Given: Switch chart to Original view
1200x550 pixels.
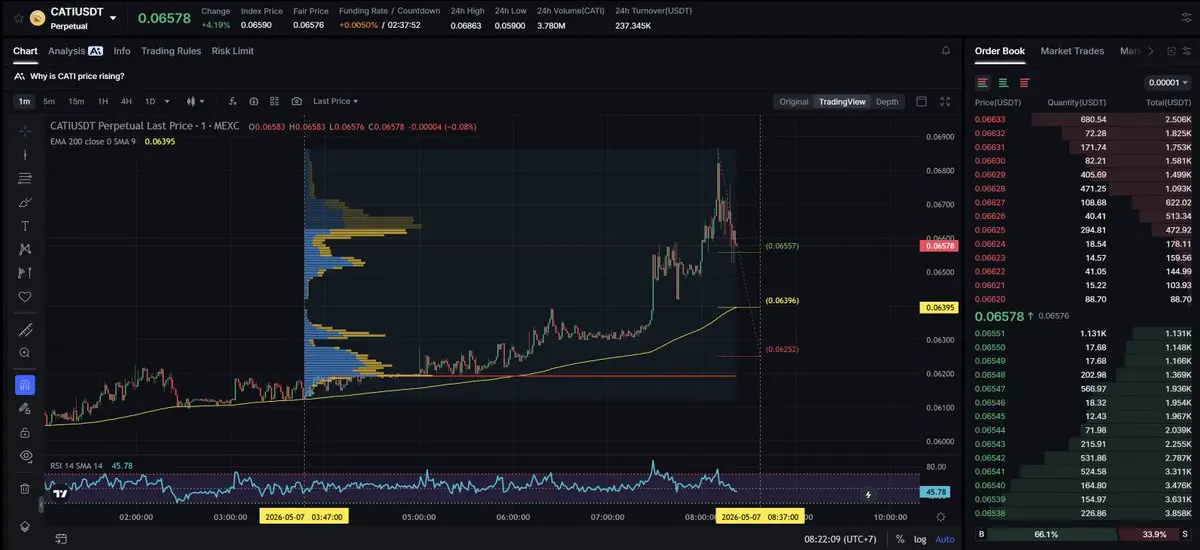Looking at the screenshot, I should coord(794,101).
